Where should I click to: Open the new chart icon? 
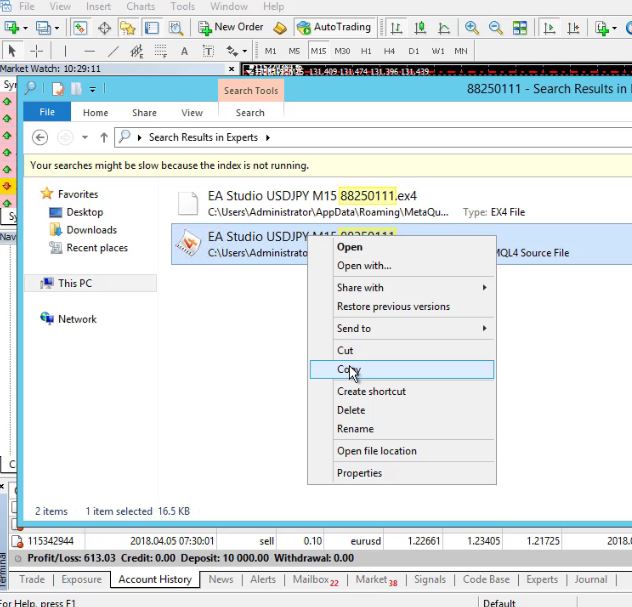tap(11, 28)
